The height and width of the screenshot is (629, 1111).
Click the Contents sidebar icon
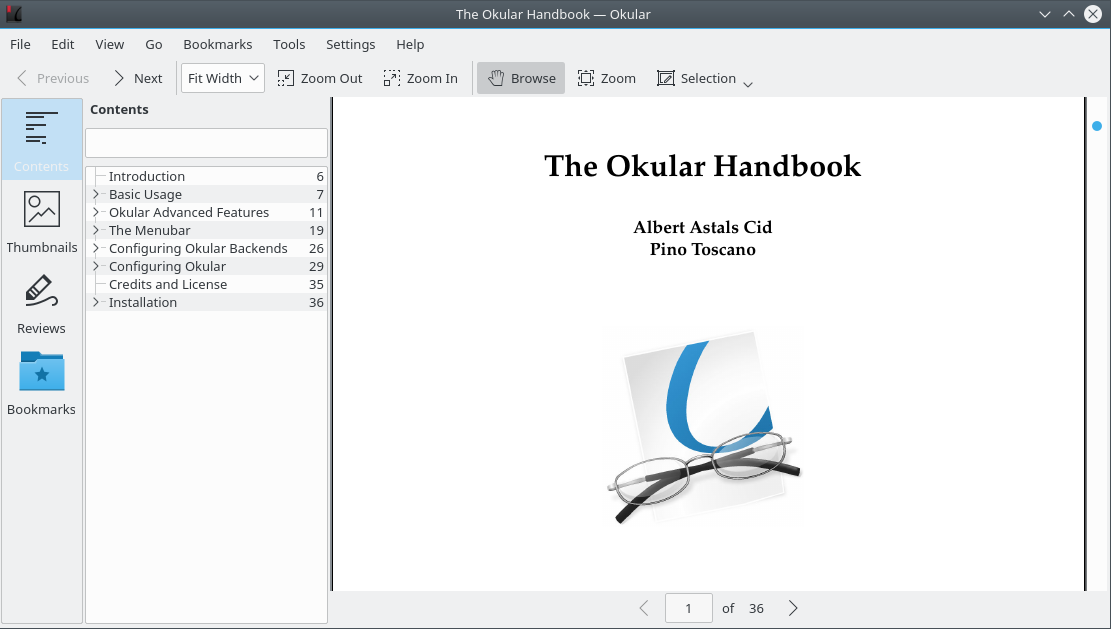(x=42, y=140)
